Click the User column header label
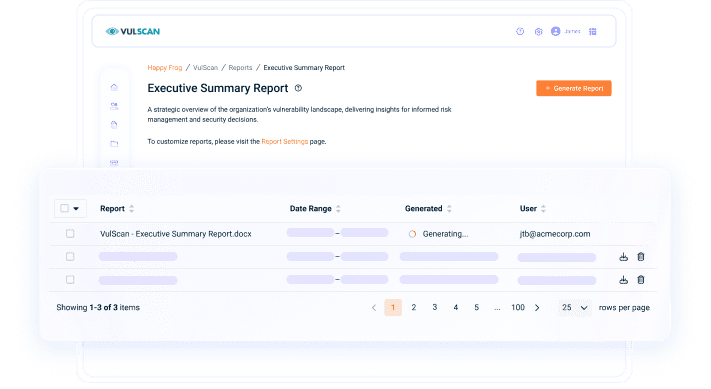The image size is (711, 389). coord(528,209)
